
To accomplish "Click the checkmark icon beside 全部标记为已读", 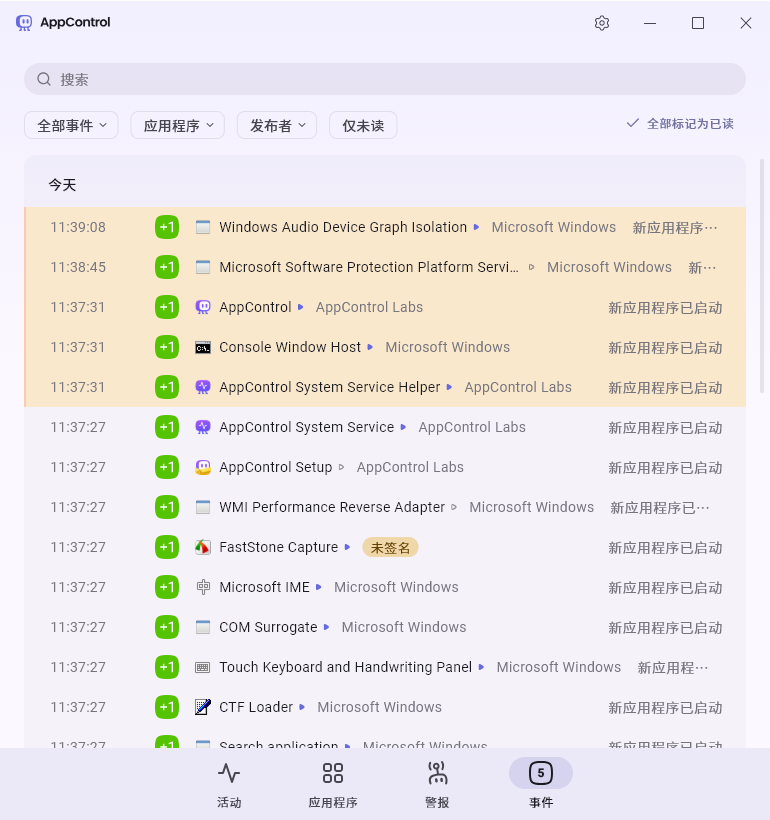I will pos(633,123).
